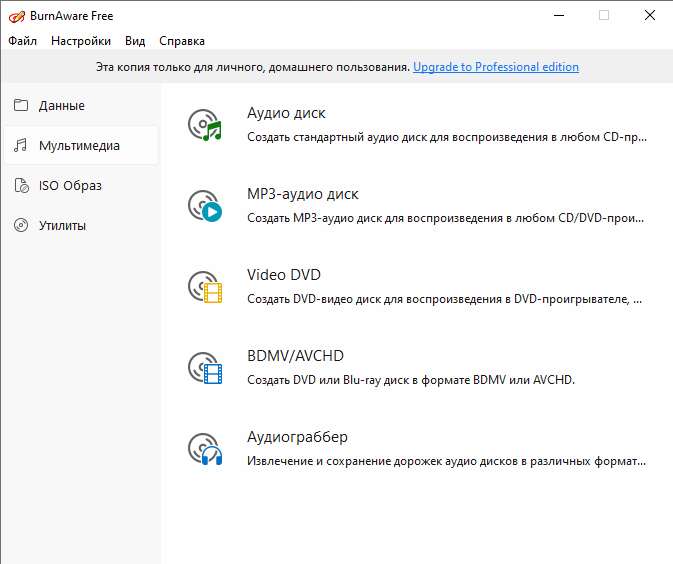This screenshot has height=564, width=673.
Task: Launch the Video DVD tool by its title
Action: (284, 275)
